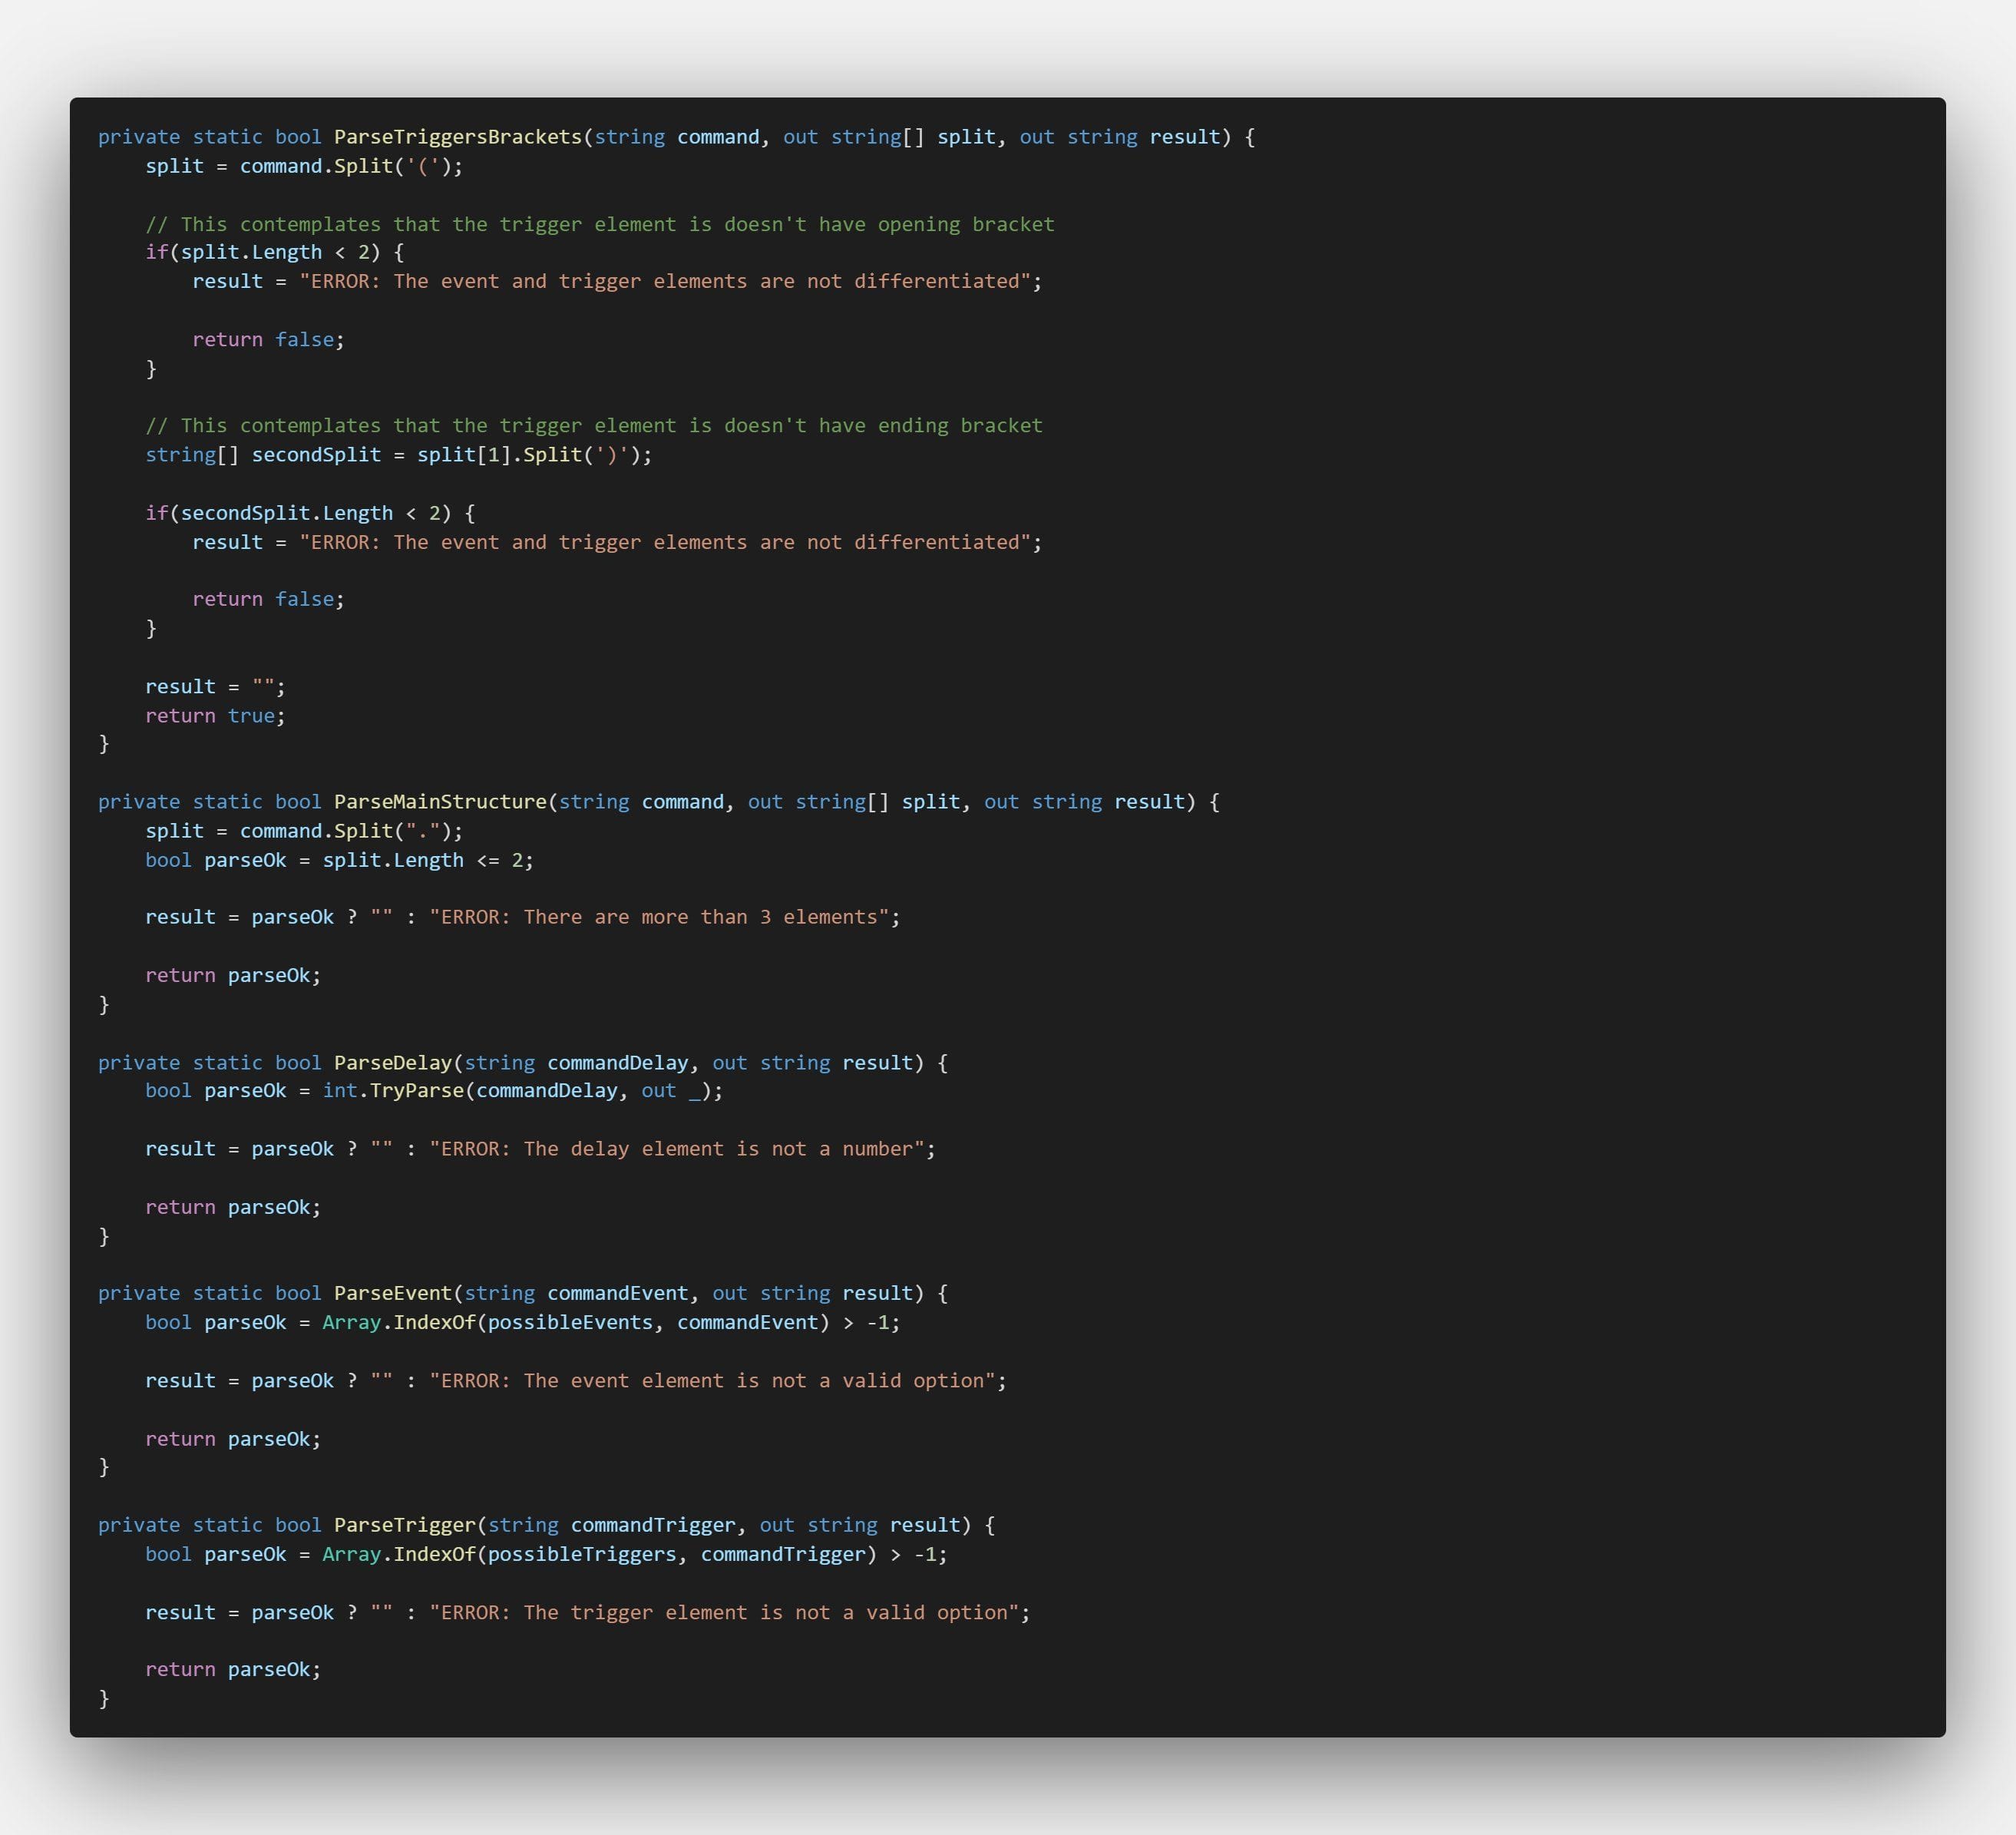Click the "trigger element is not a valid option" string
Image resolution: width=2016 pixels, height=1835 pixels.
click(724, 1613)
